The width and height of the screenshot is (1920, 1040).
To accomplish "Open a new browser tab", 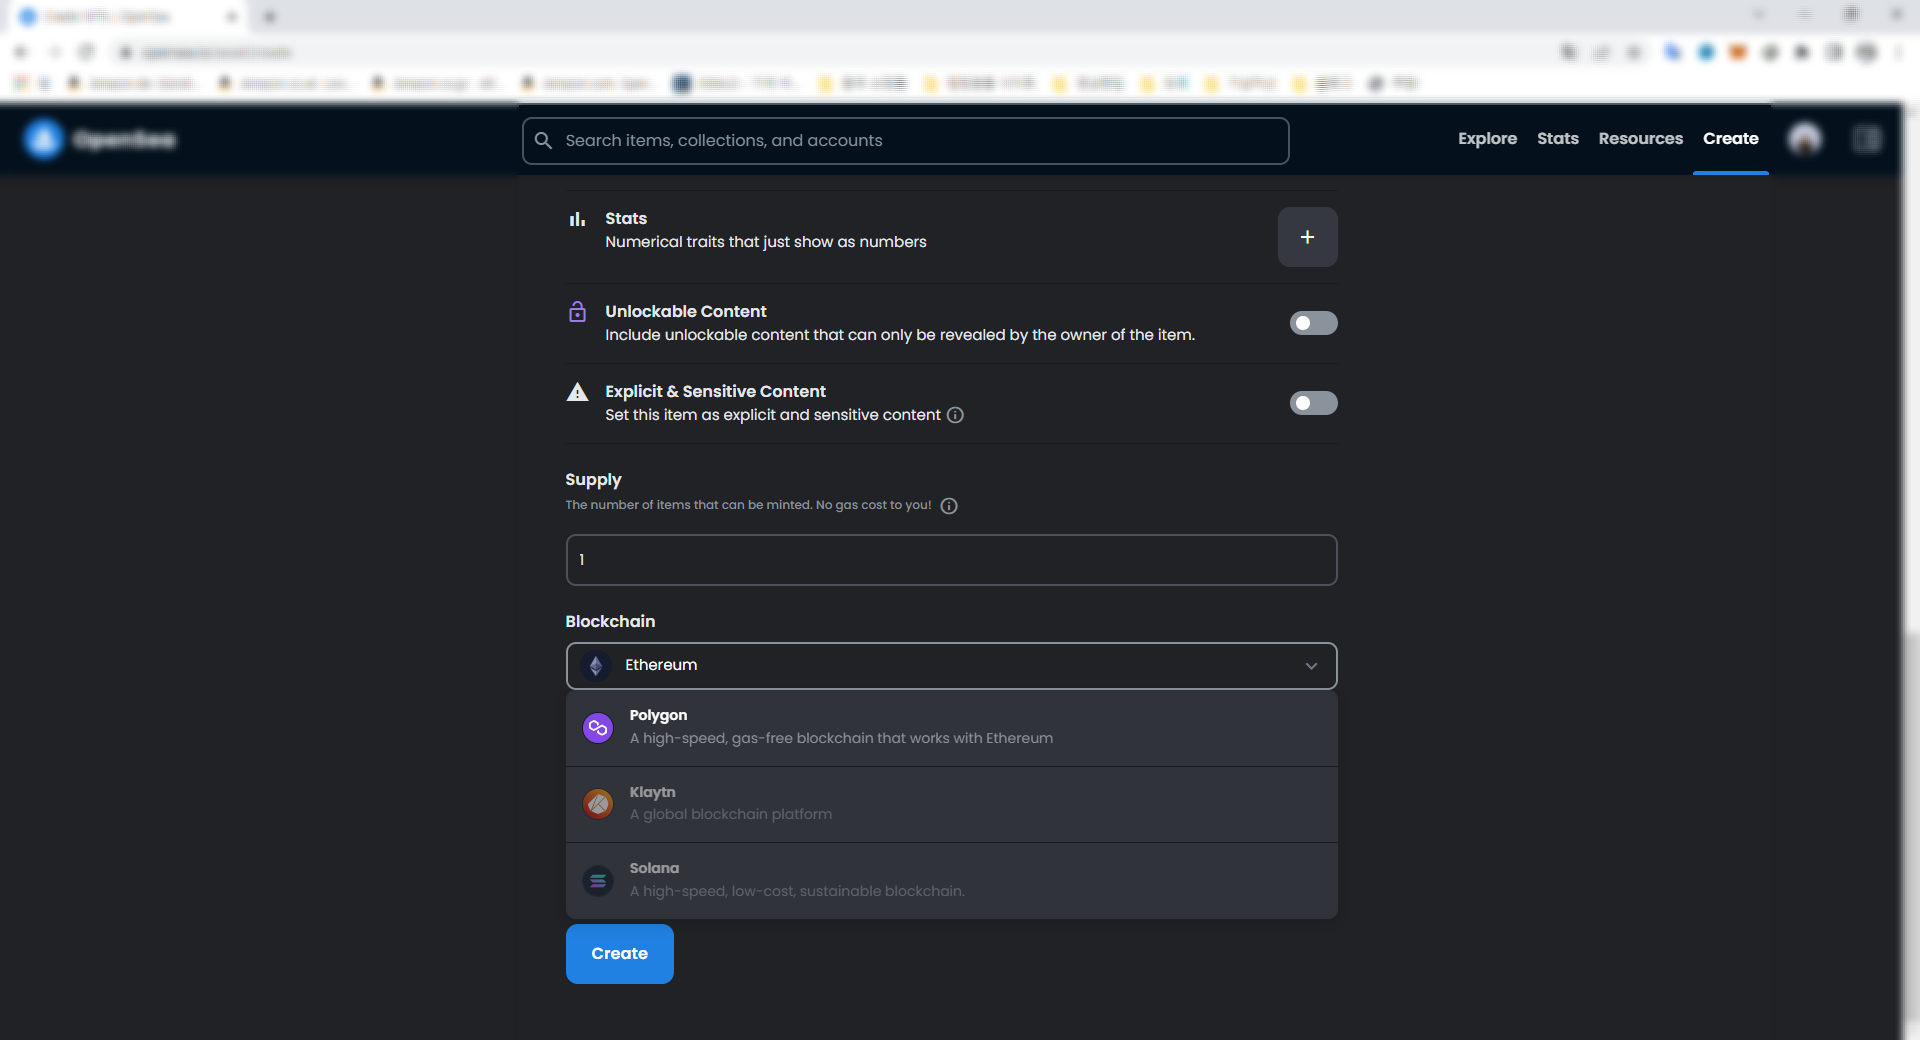I will (270, 17).
